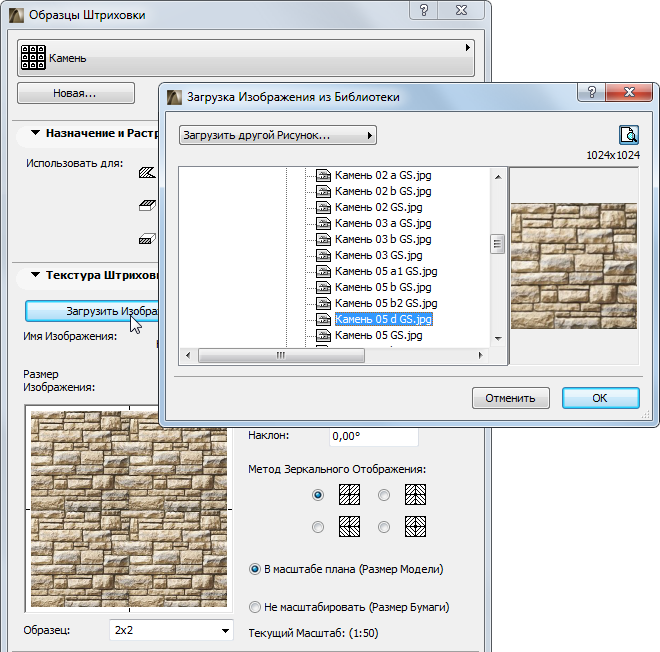The width and height of the screenshot is (660, 652).
Task: Click file icon of Камень 03 b GS.jpg
Action: click(x=323, y=239)
